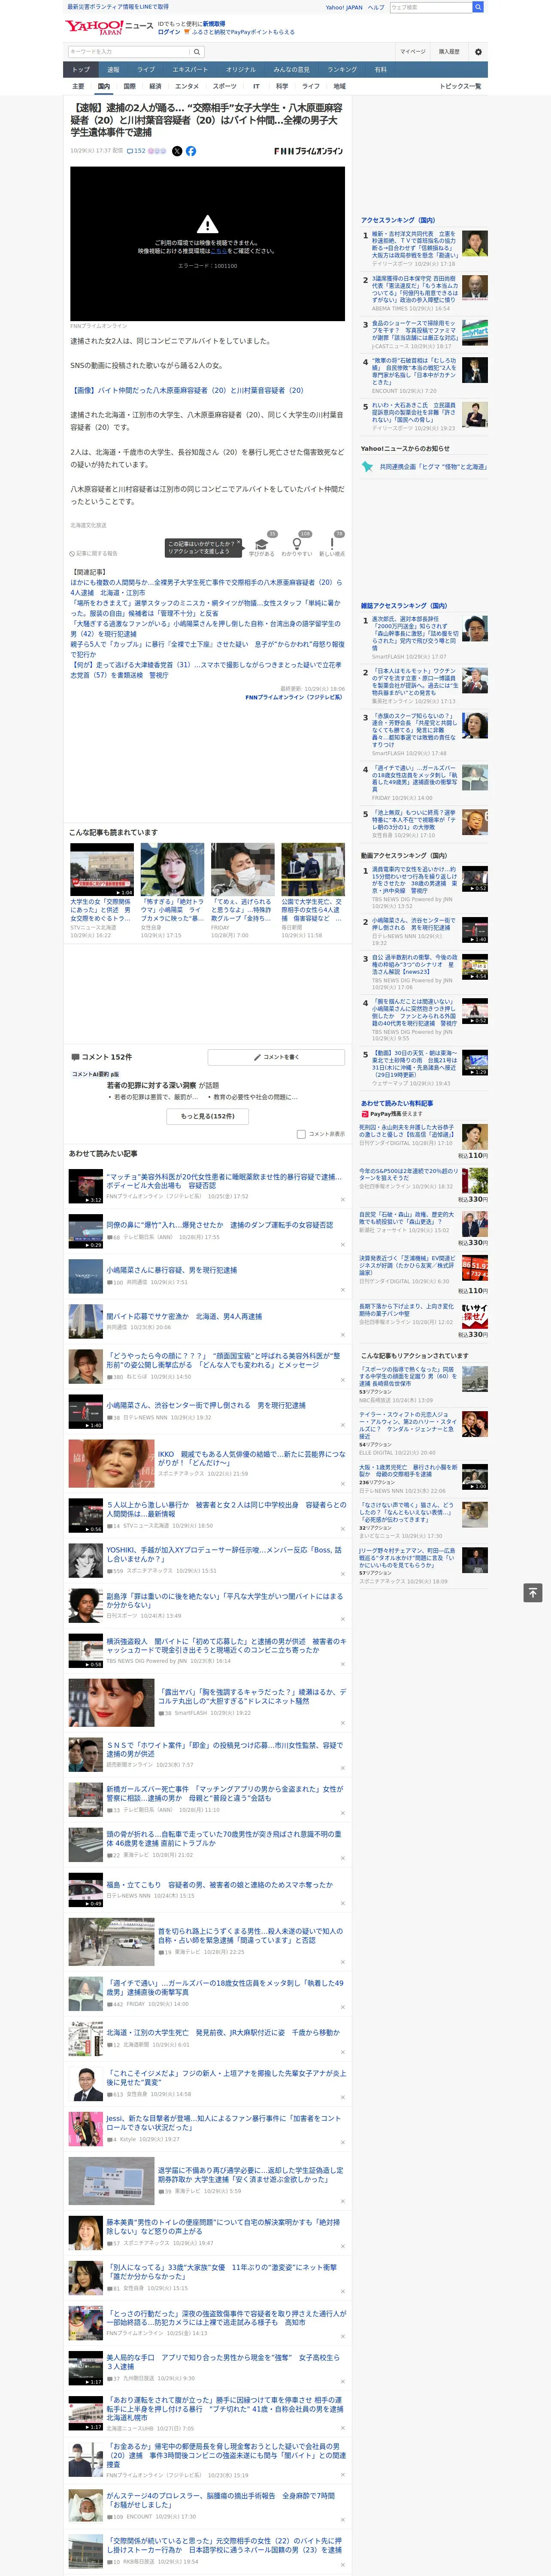The image size is (551, 2576).
Task: Select the エキスパート tab
Action: click(x=190, y=69)
